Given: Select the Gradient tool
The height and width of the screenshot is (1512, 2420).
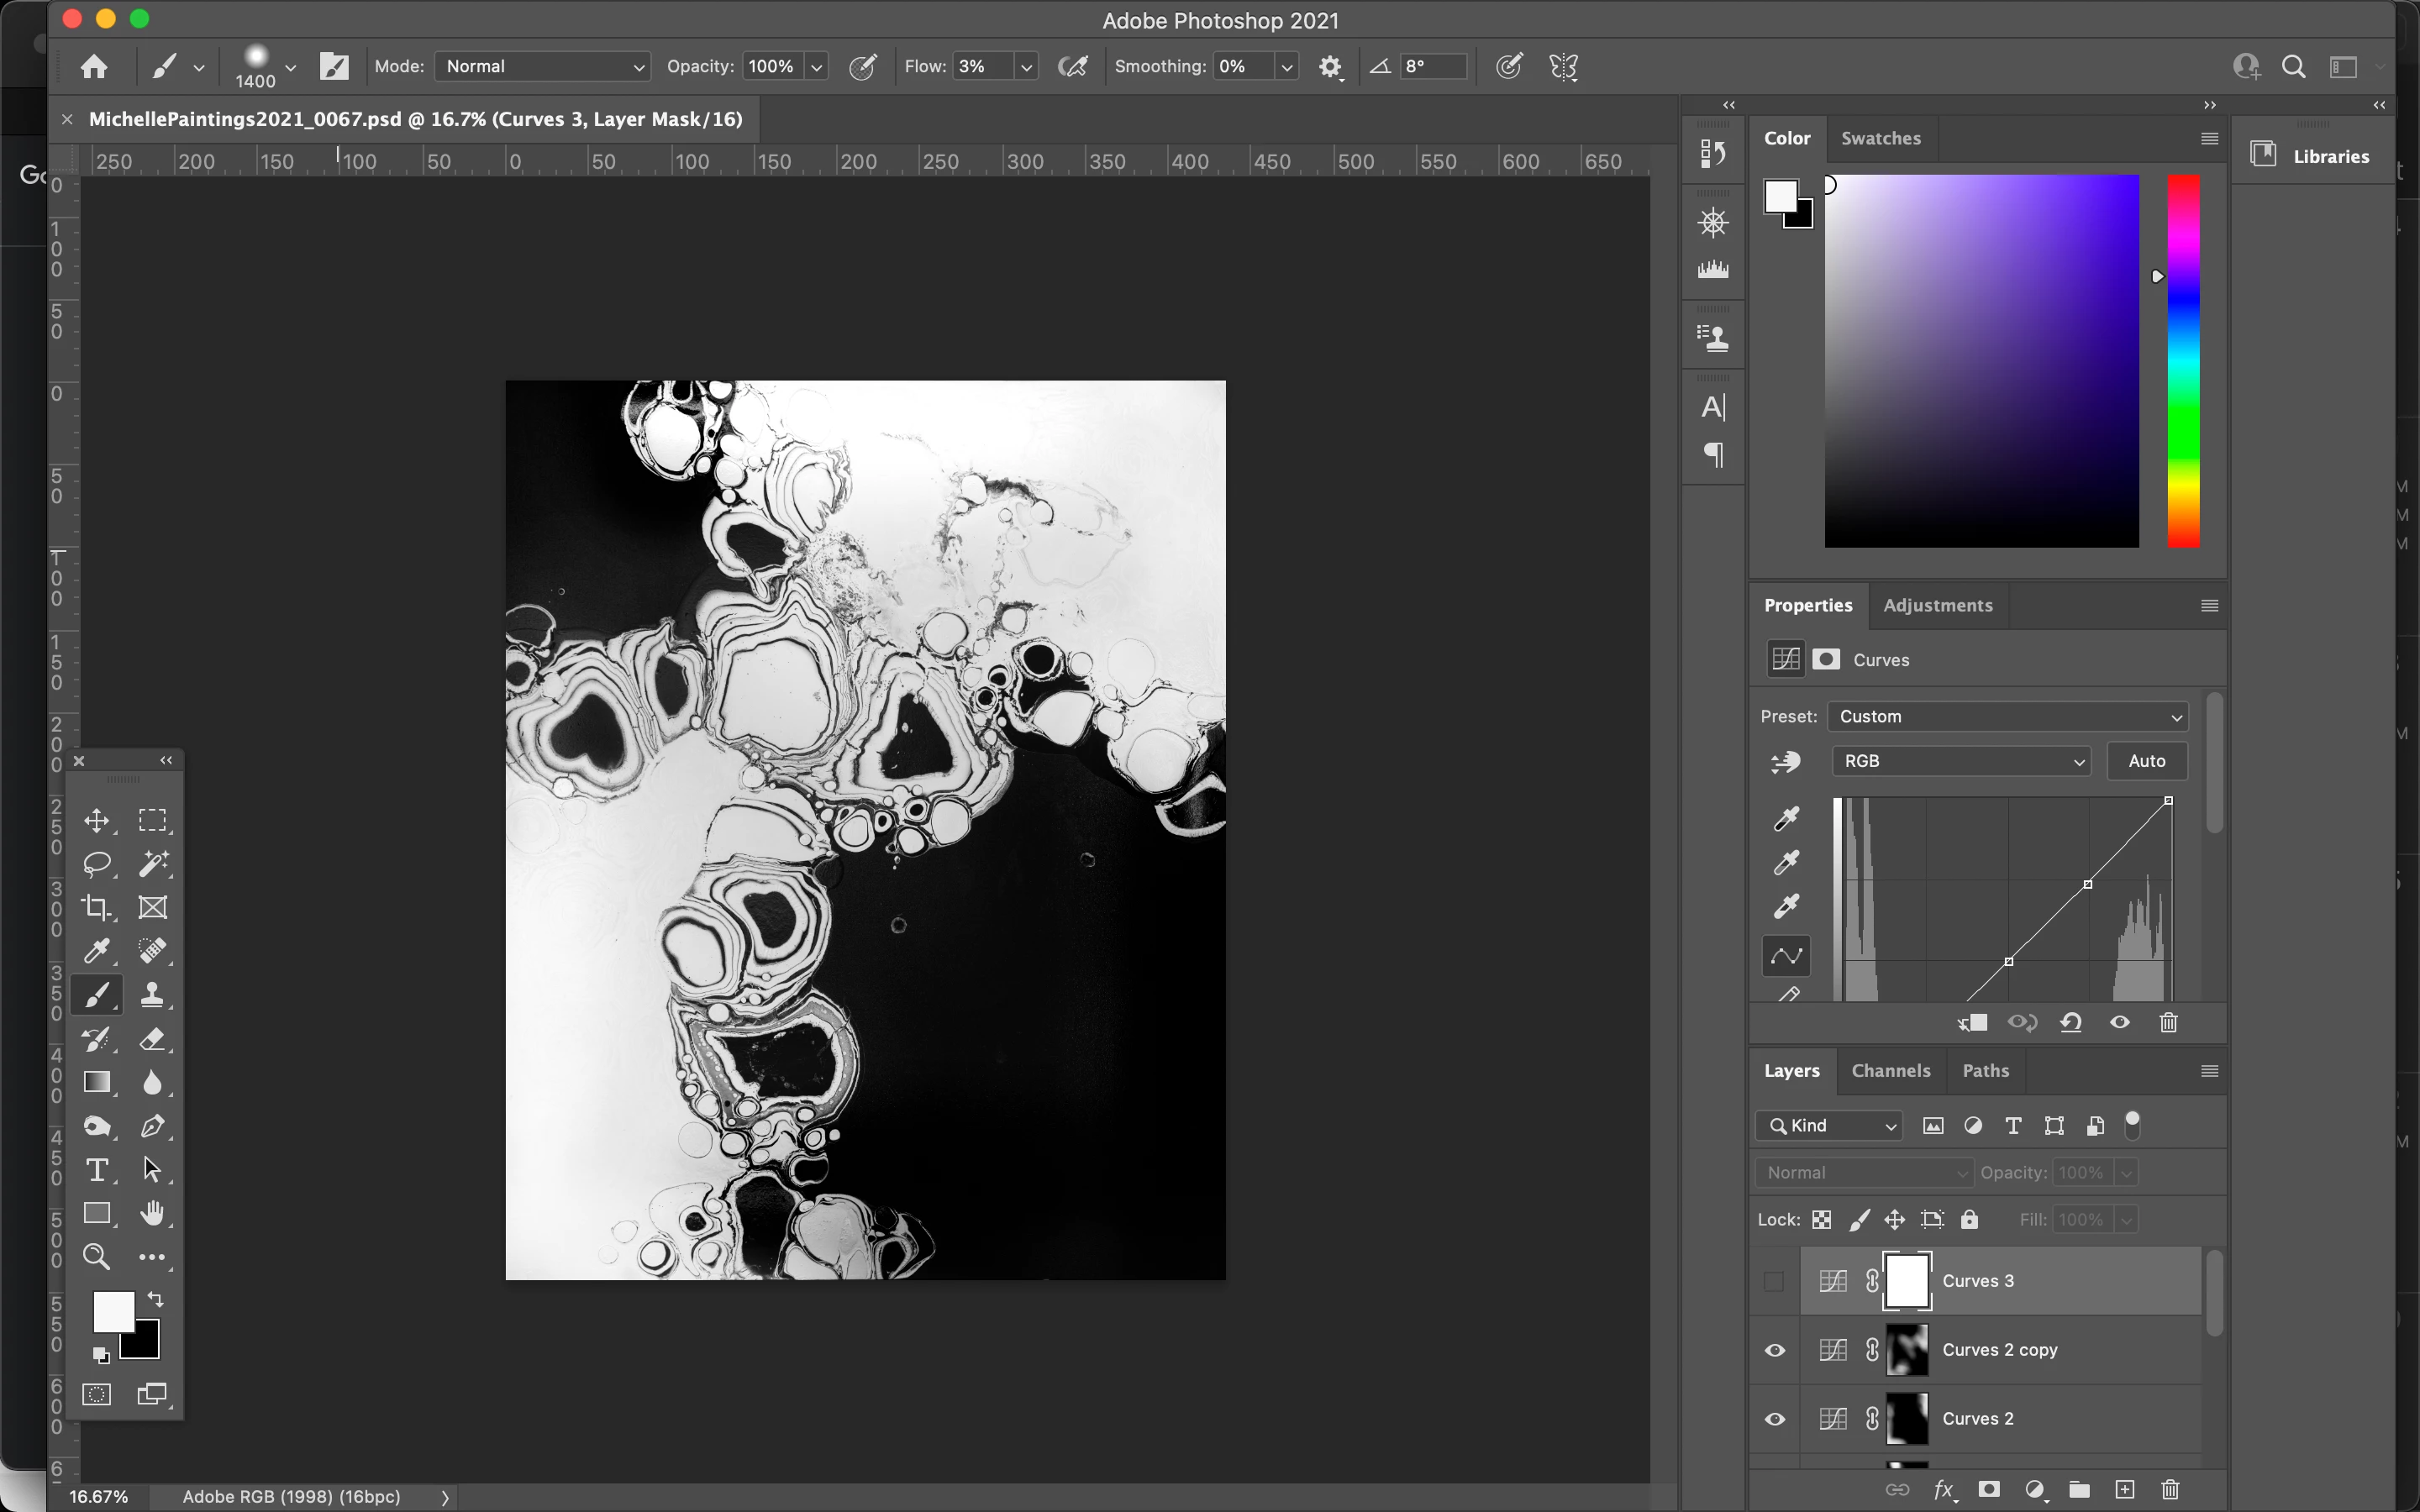Looking at the screenshot, I should 97,1082.
